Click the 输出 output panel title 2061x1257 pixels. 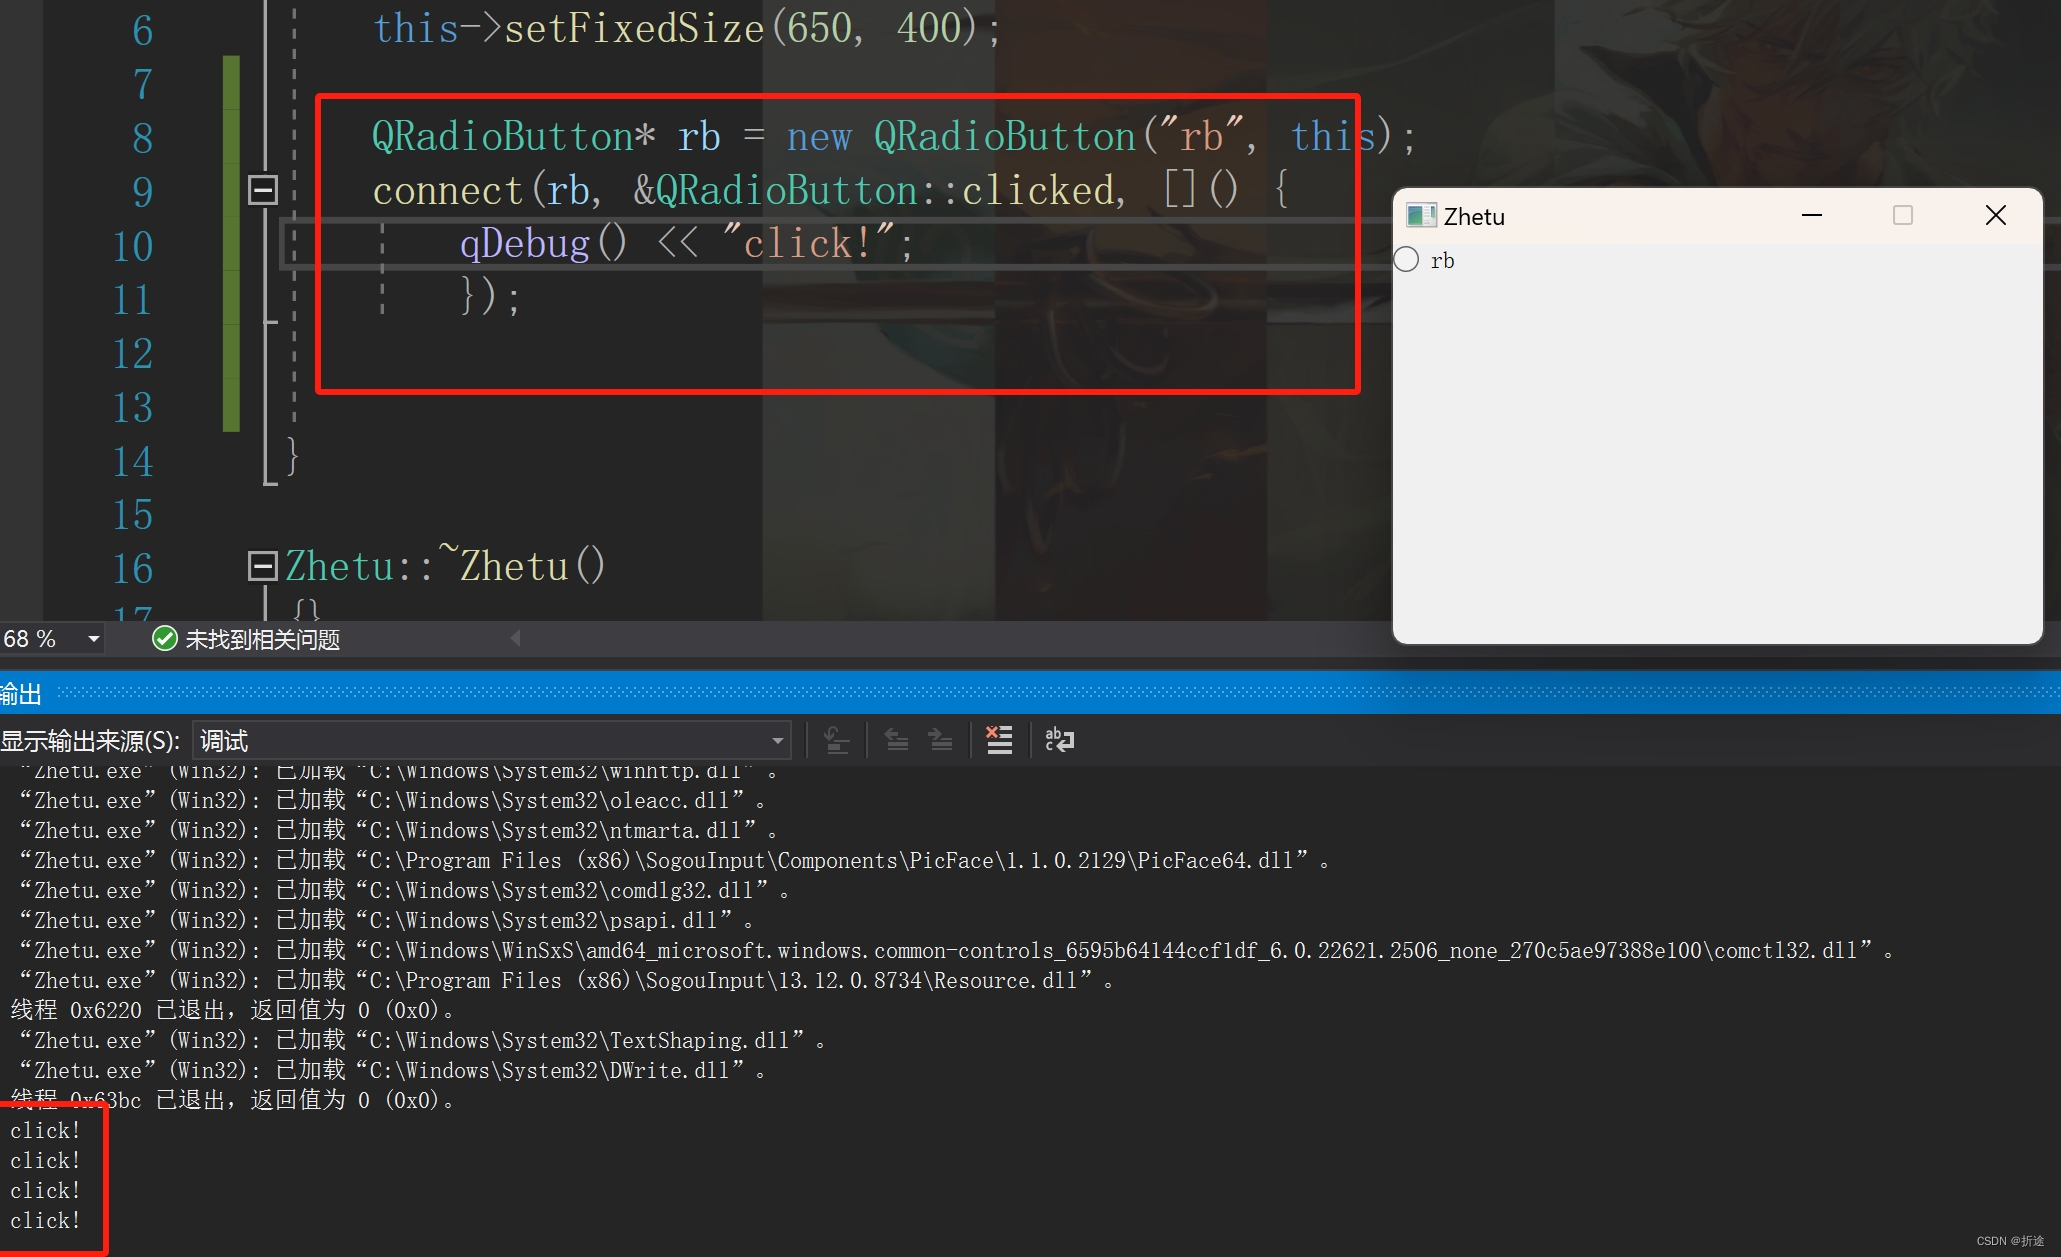click(20, 693)
